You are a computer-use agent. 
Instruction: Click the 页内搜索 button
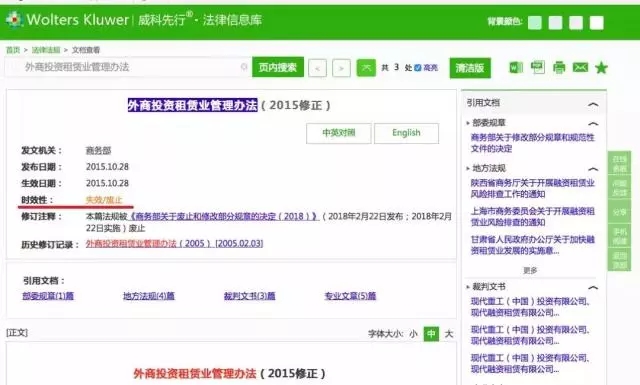point(278,67)
